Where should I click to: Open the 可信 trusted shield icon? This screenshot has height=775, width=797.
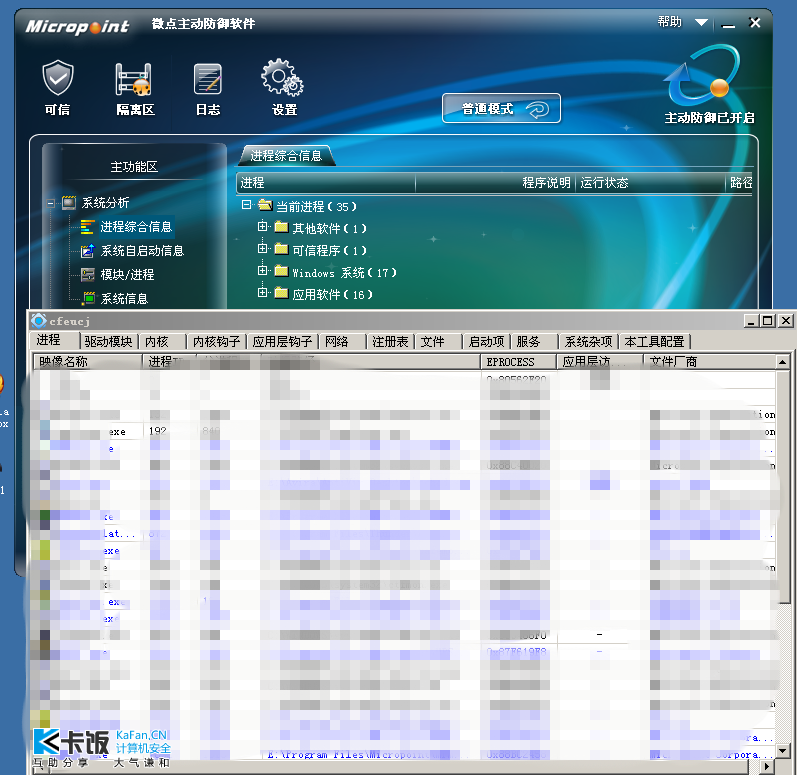click(x=57, y=78)
